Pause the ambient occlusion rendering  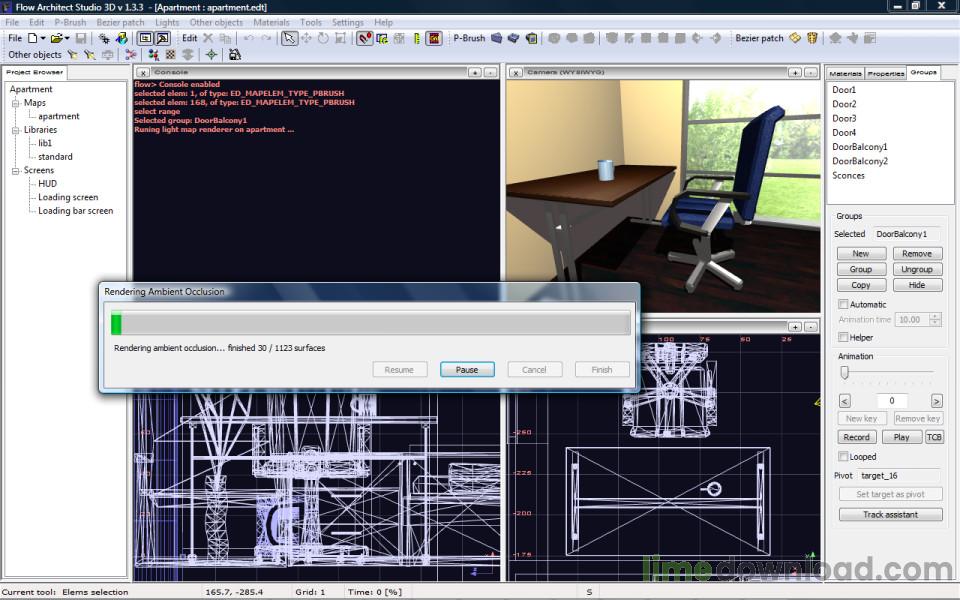467,370
